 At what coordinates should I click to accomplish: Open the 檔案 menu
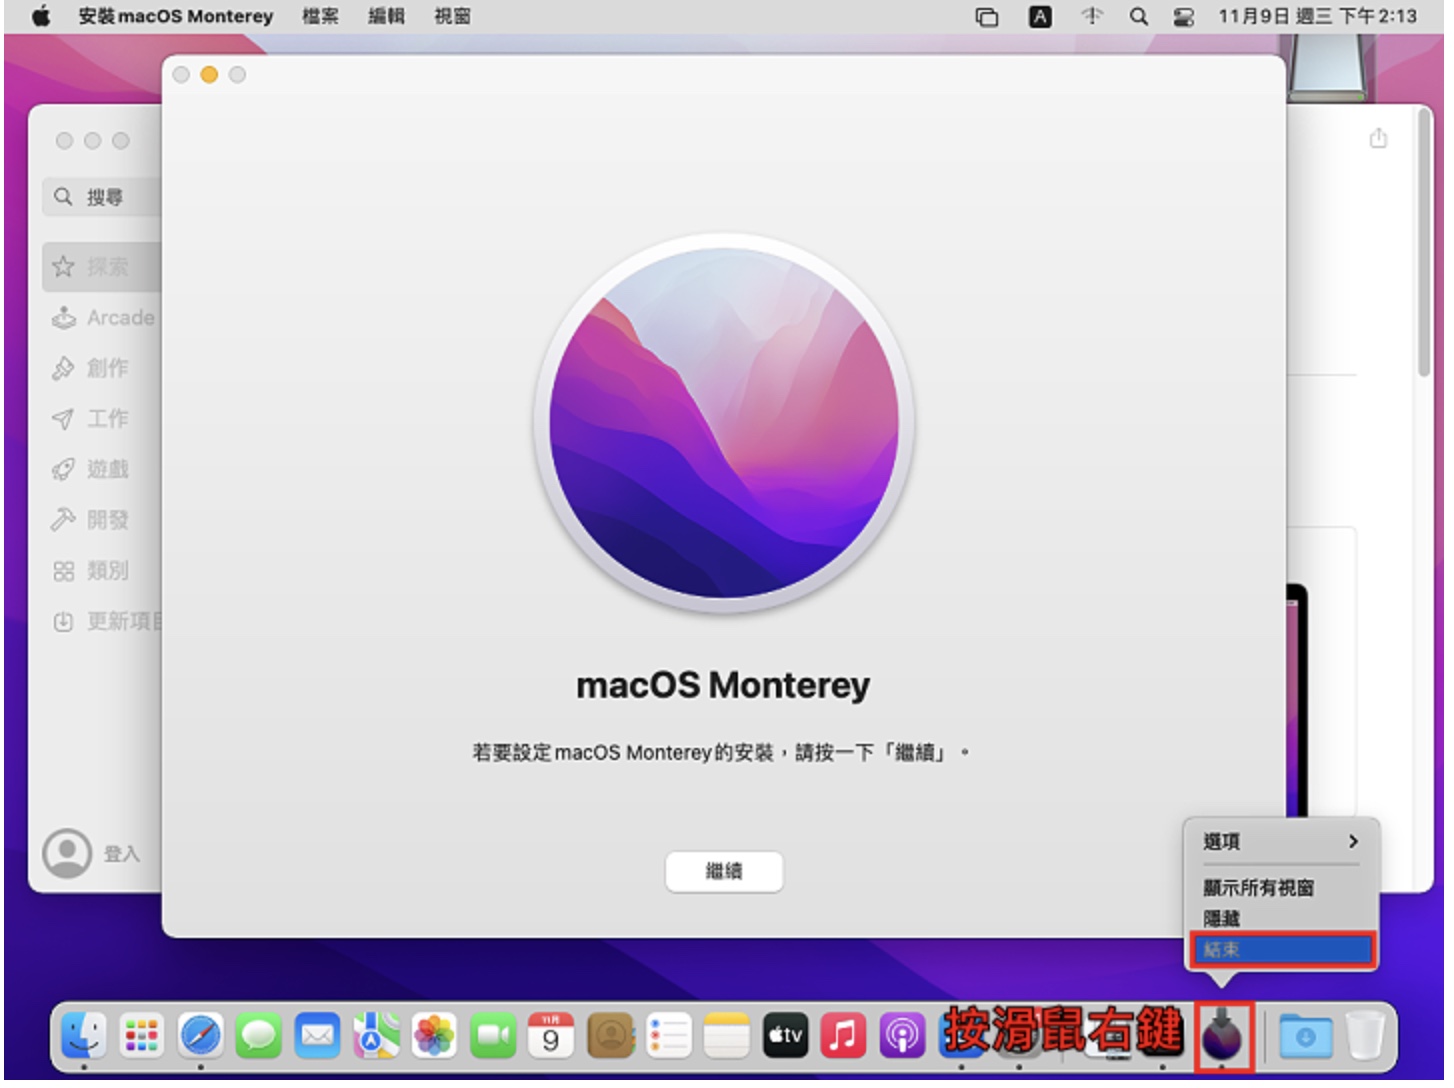click(320, 16)
